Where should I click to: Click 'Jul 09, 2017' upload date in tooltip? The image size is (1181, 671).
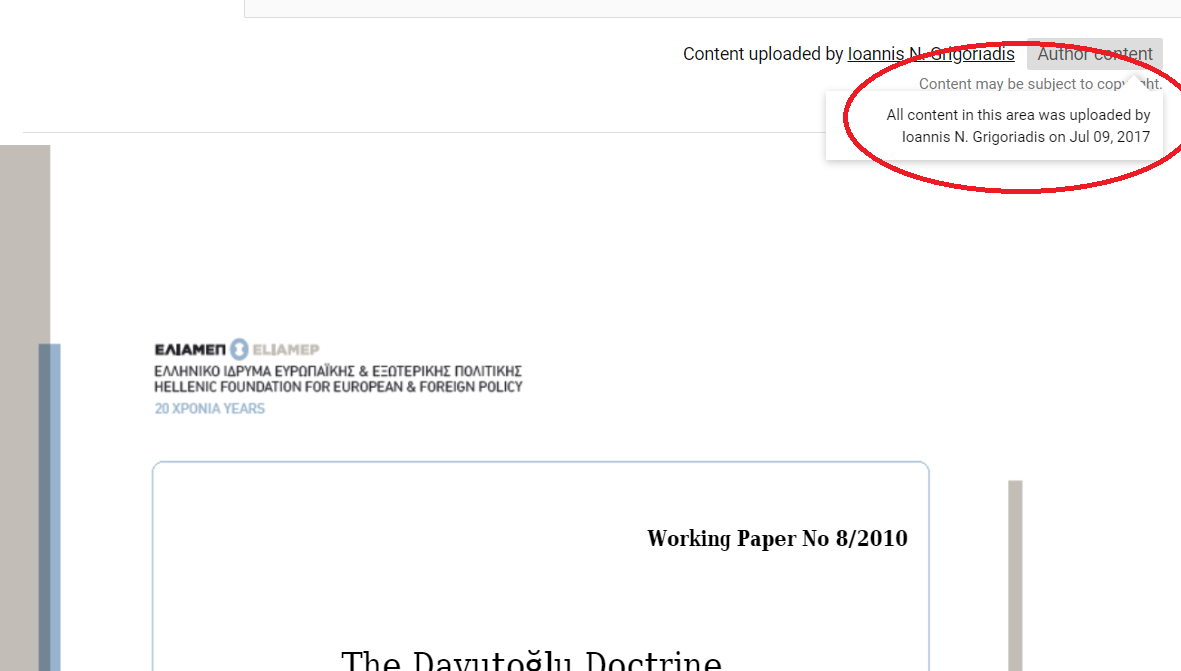click(x=1110, y=137)
